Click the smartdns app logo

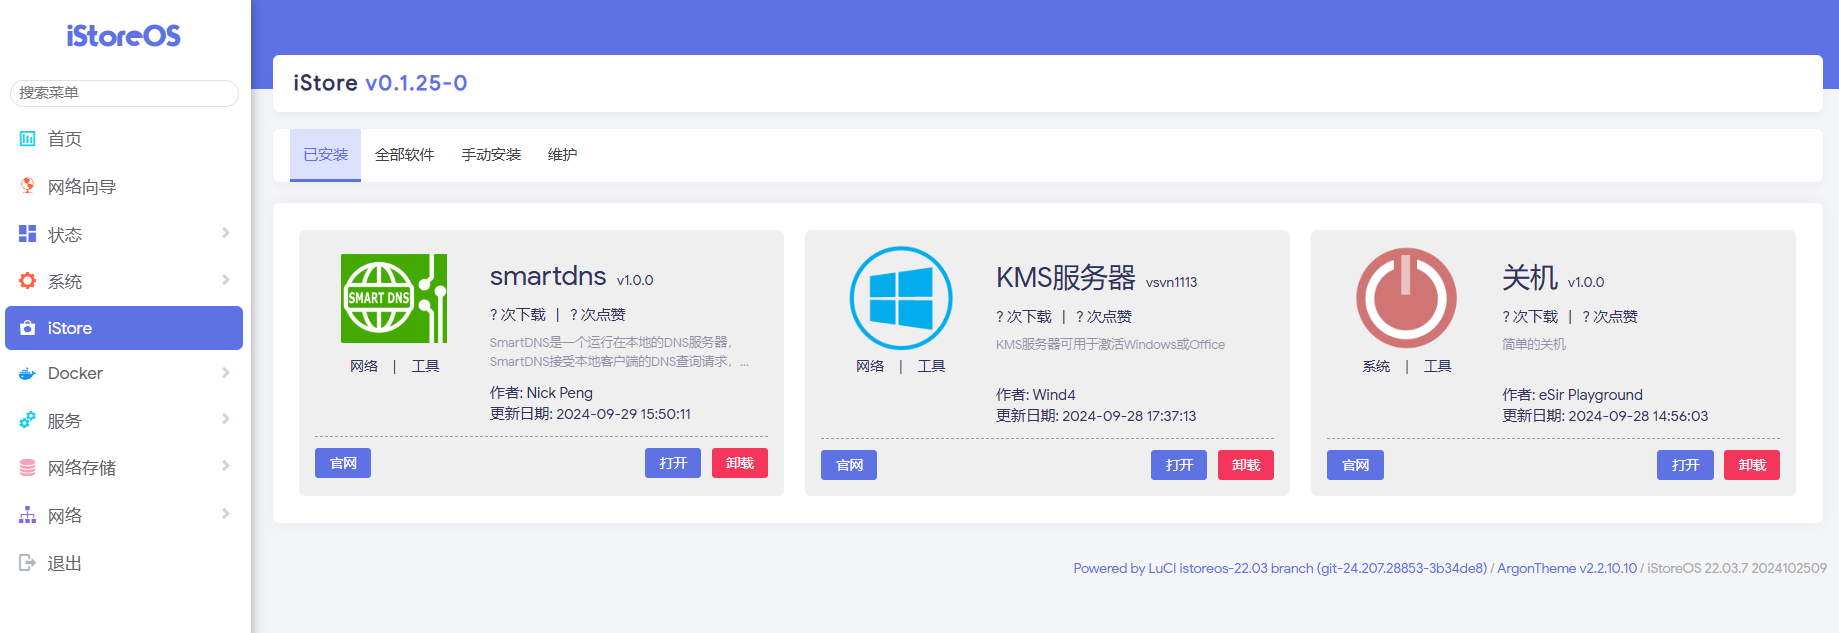[x=394, y=298]
